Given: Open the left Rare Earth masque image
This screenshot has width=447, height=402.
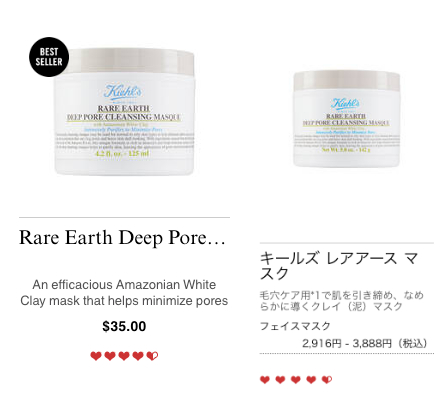Looking at the screenshot, I should [124, 112].
